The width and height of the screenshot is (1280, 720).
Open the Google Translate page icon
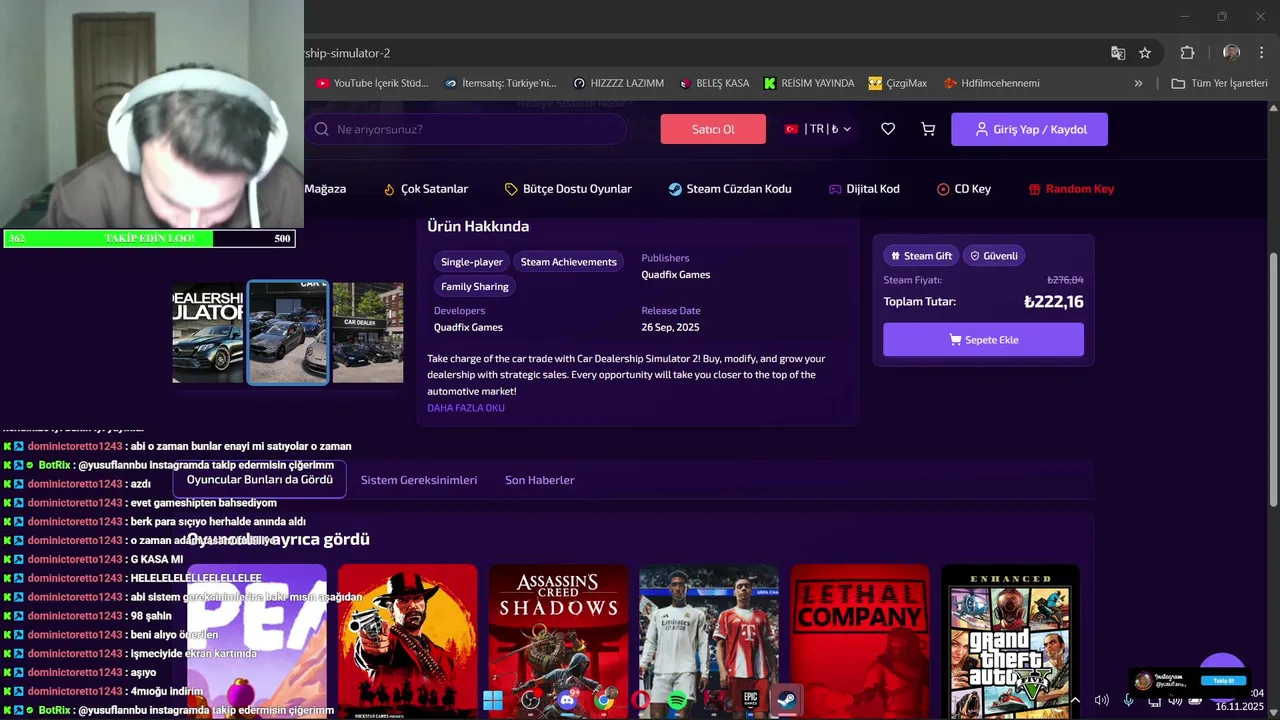point(1118,53)
